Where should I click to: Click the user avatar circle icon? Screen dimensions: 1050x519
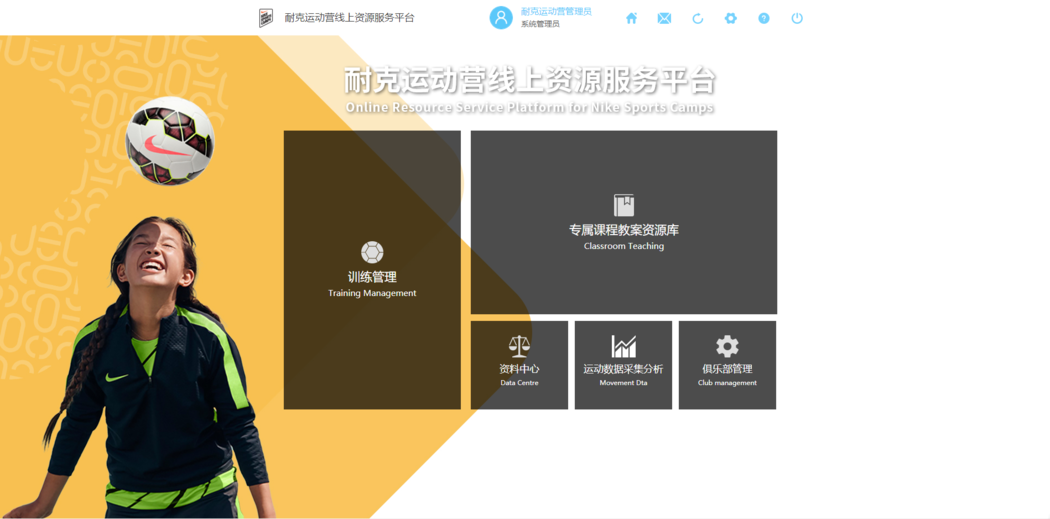[x=501, y=17]
